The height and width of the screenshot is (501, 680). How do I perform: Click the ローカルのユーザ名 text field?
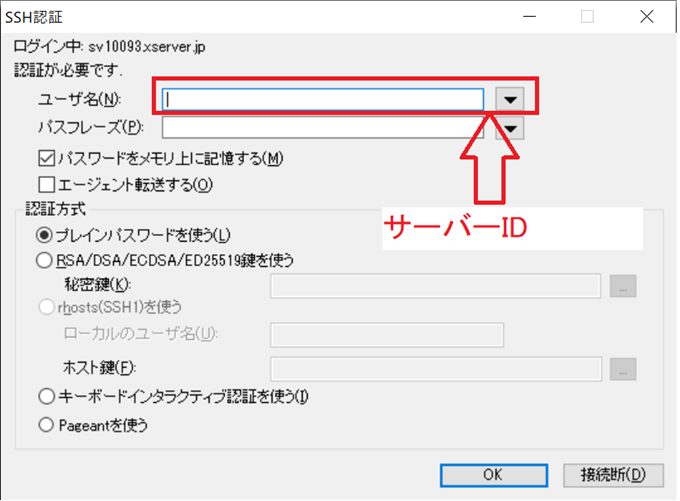click(386, 334)
